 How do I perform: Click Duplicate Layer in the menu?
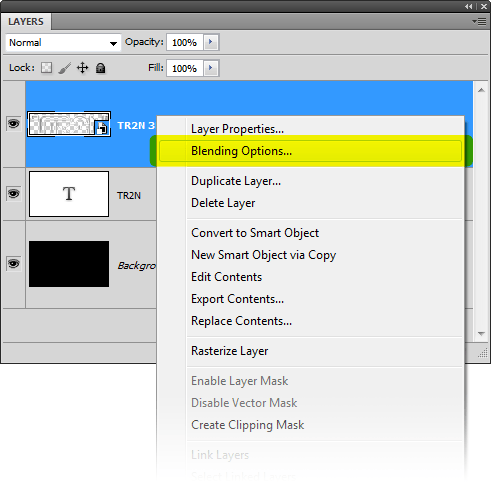pos(236,181)
